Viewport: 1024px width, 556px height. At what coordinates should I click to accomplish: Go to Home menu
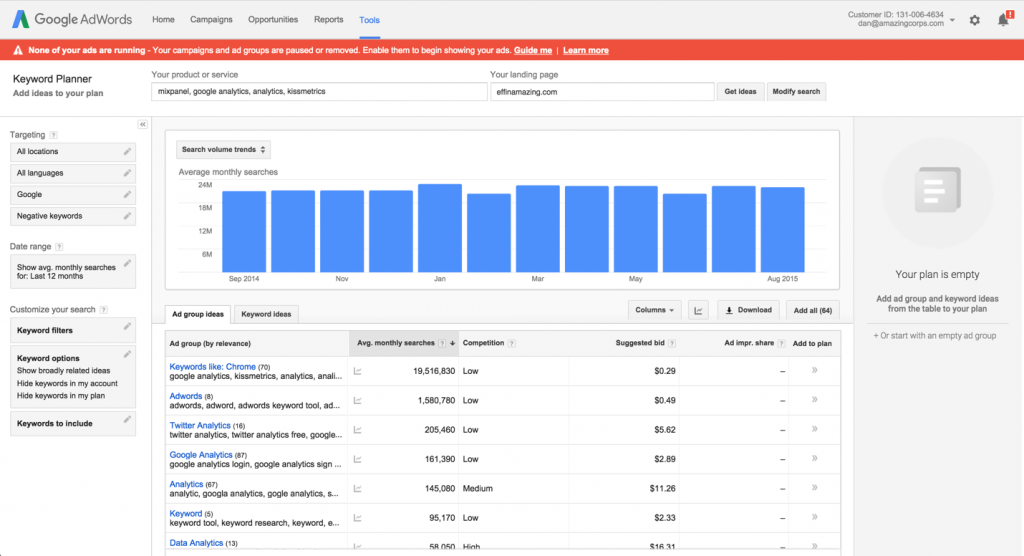[x=163, y=20]
